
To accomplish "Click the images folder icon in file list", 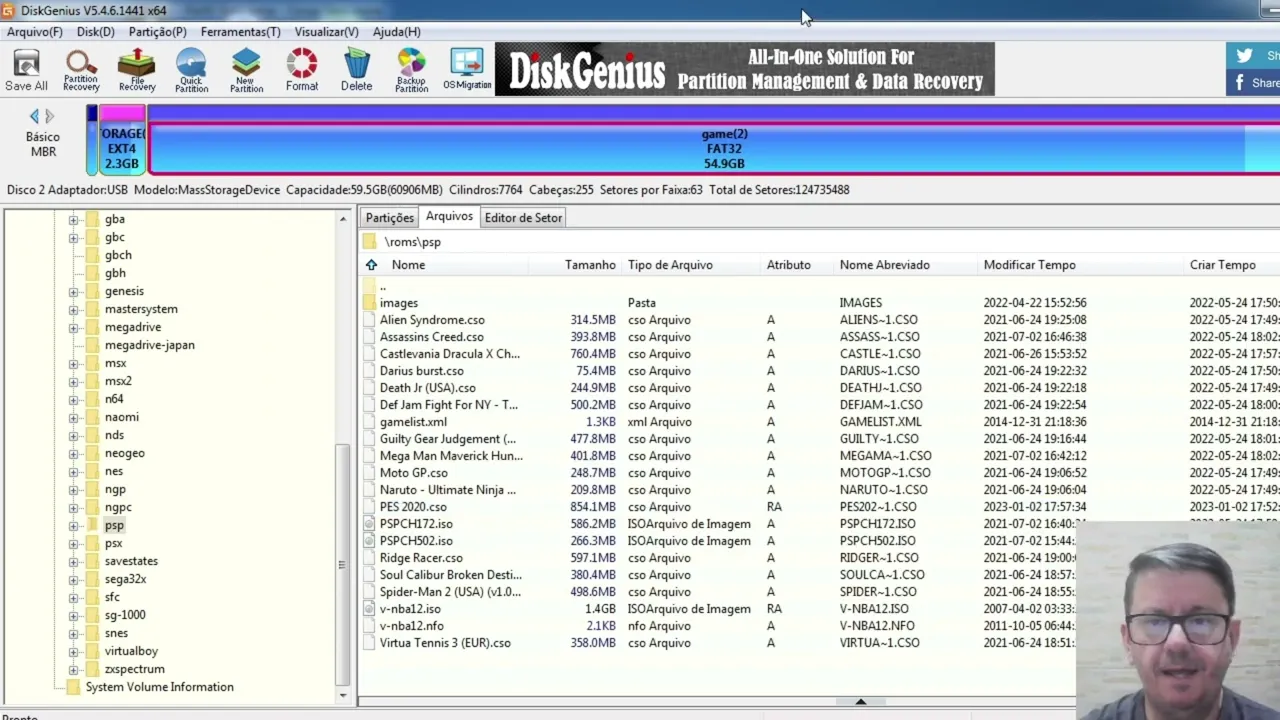I will tap(369, 303).
